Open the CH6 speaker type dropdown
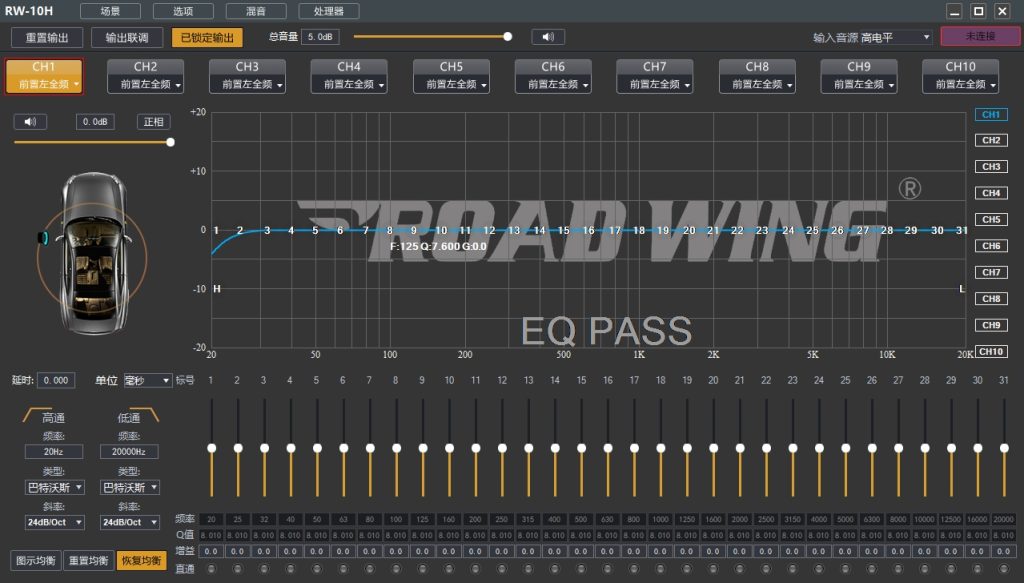1024x583 pixels. point(552,84)
